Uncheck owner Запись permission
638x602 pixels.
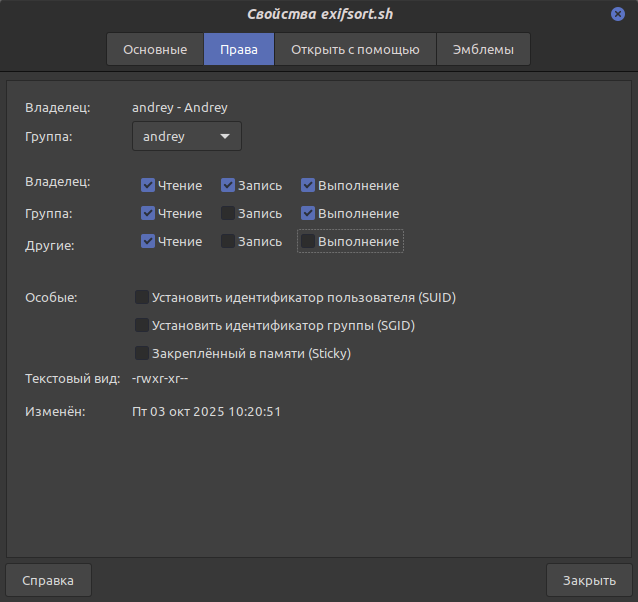(228, 185)
